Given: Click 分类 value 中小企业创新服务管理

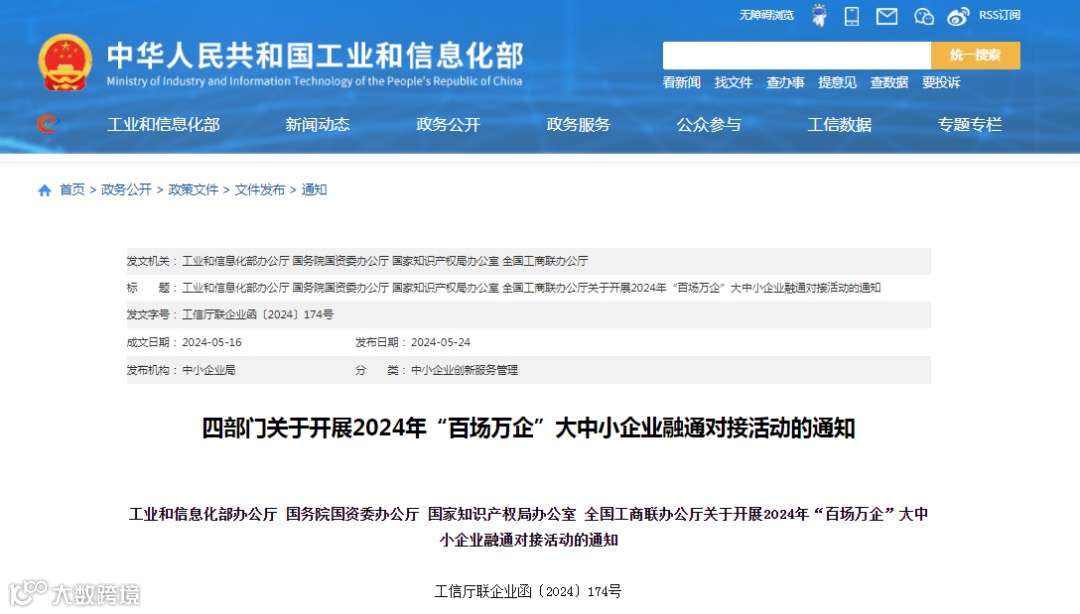Looking at the screenshot, I should point(464,371).
